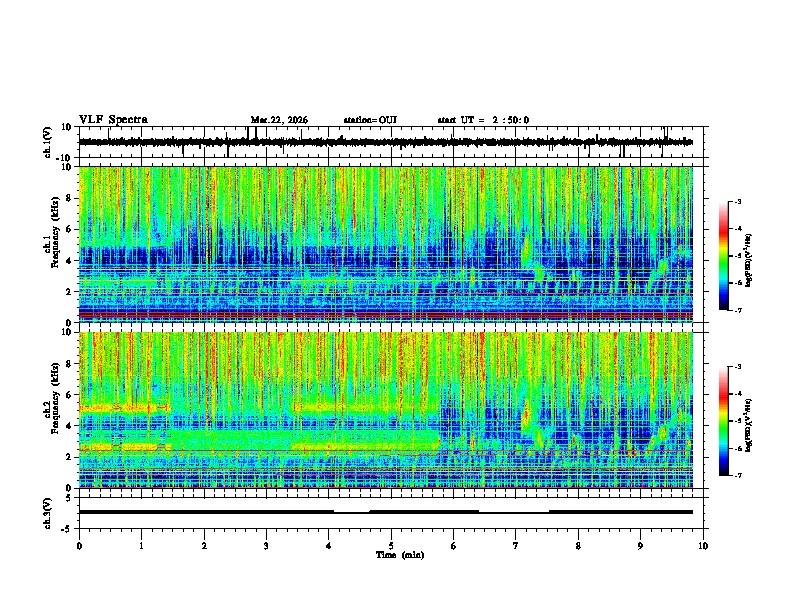Click the time axis tick labeled 0
This screenshot has width=792, height=612.
coord(79,546)
